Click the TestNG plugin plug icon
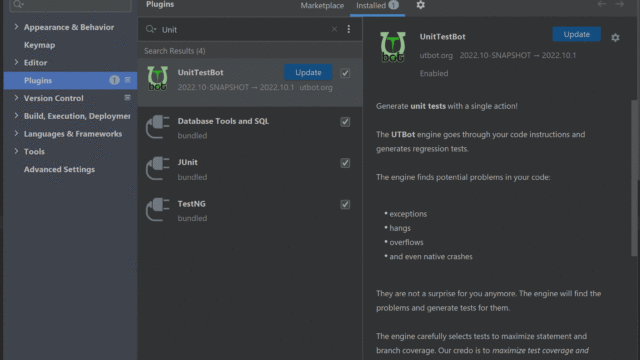 tap(158, 210)
